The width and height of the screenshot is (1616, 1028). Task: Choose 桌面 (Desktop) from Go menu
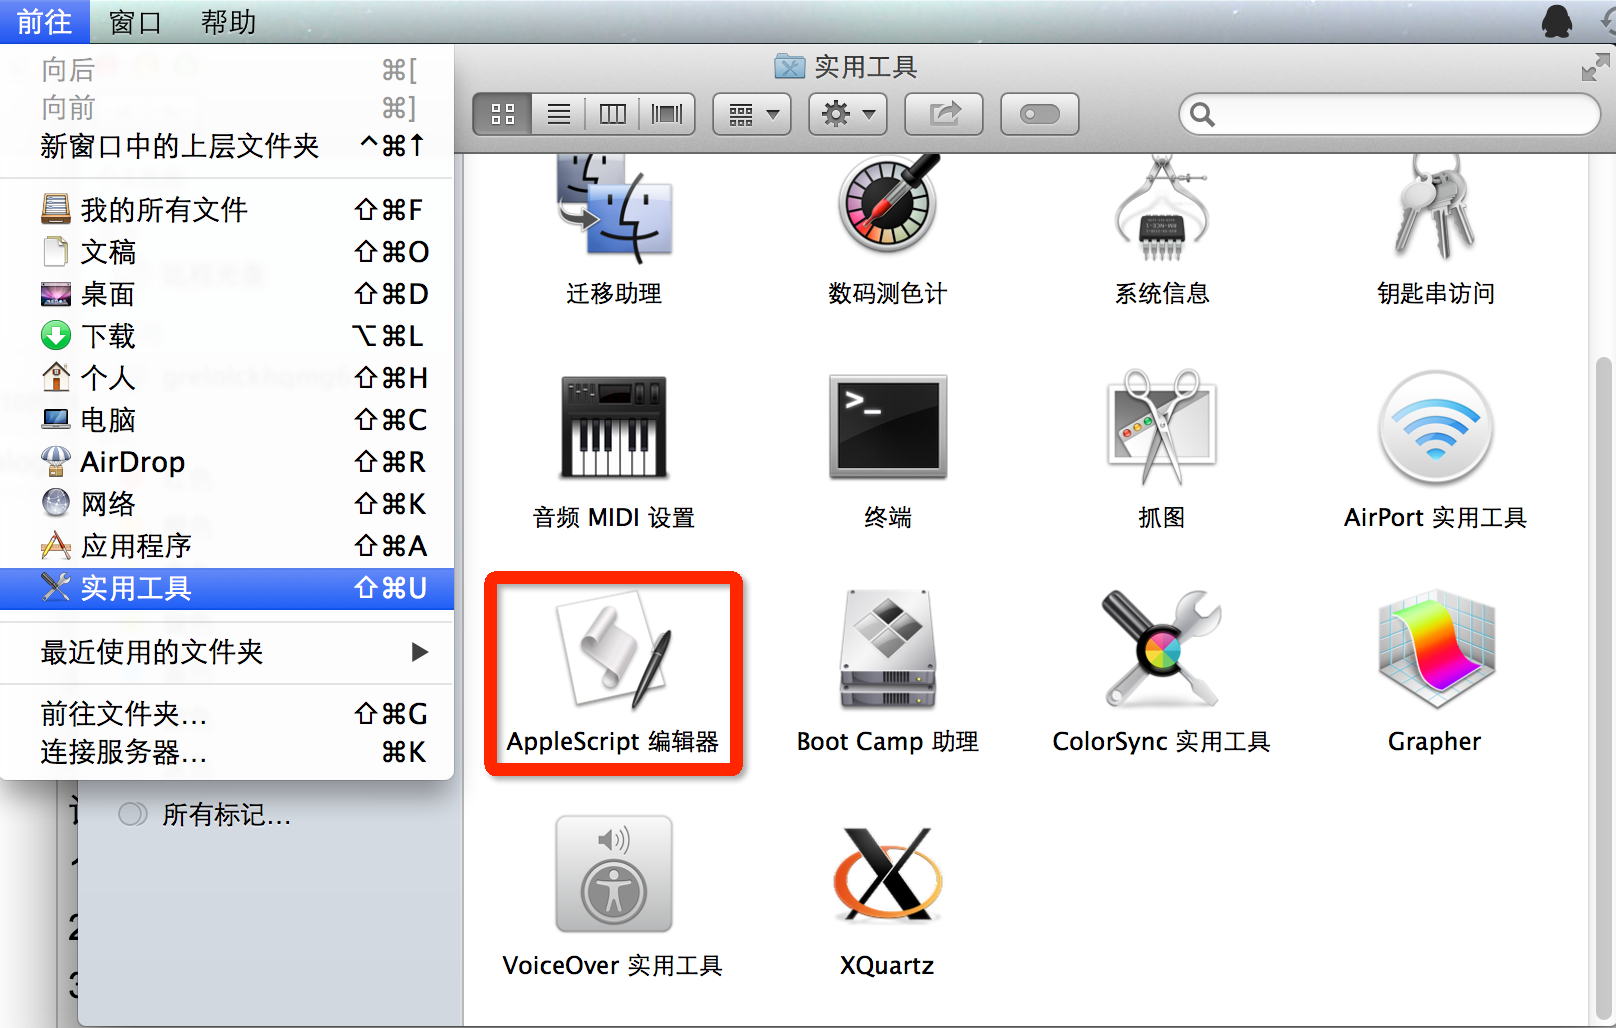click(227, 294)
